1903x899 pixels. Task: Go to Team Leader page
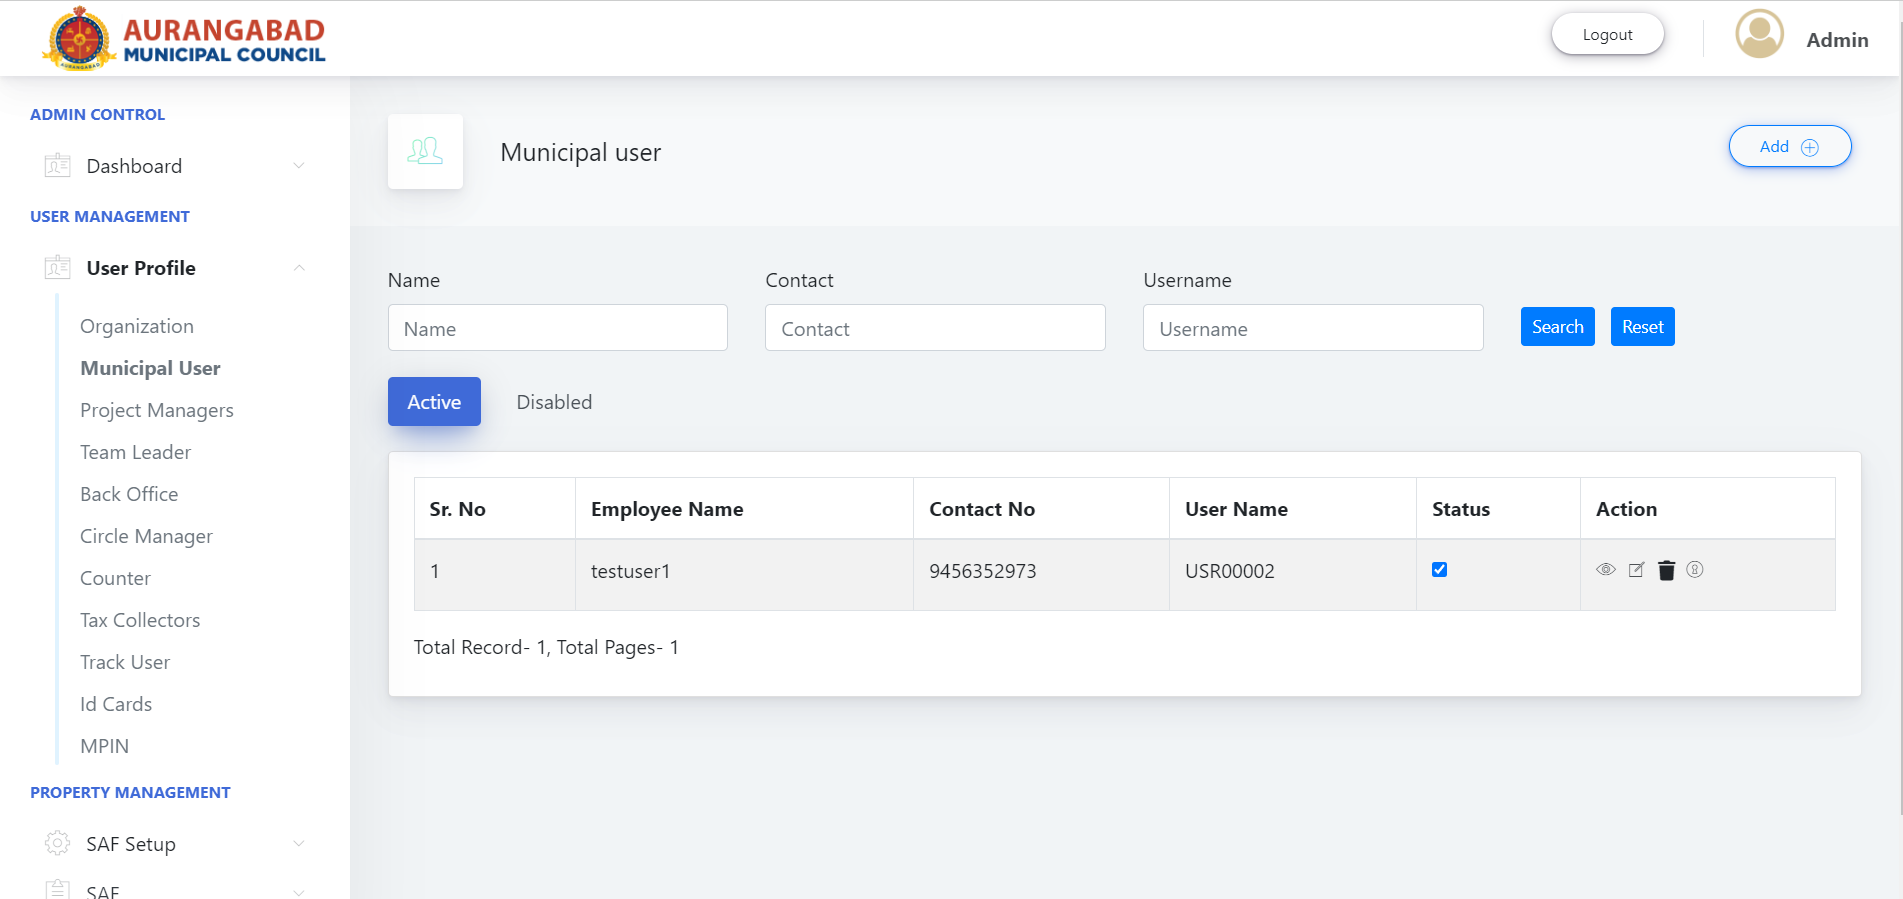tap(135, 452)
